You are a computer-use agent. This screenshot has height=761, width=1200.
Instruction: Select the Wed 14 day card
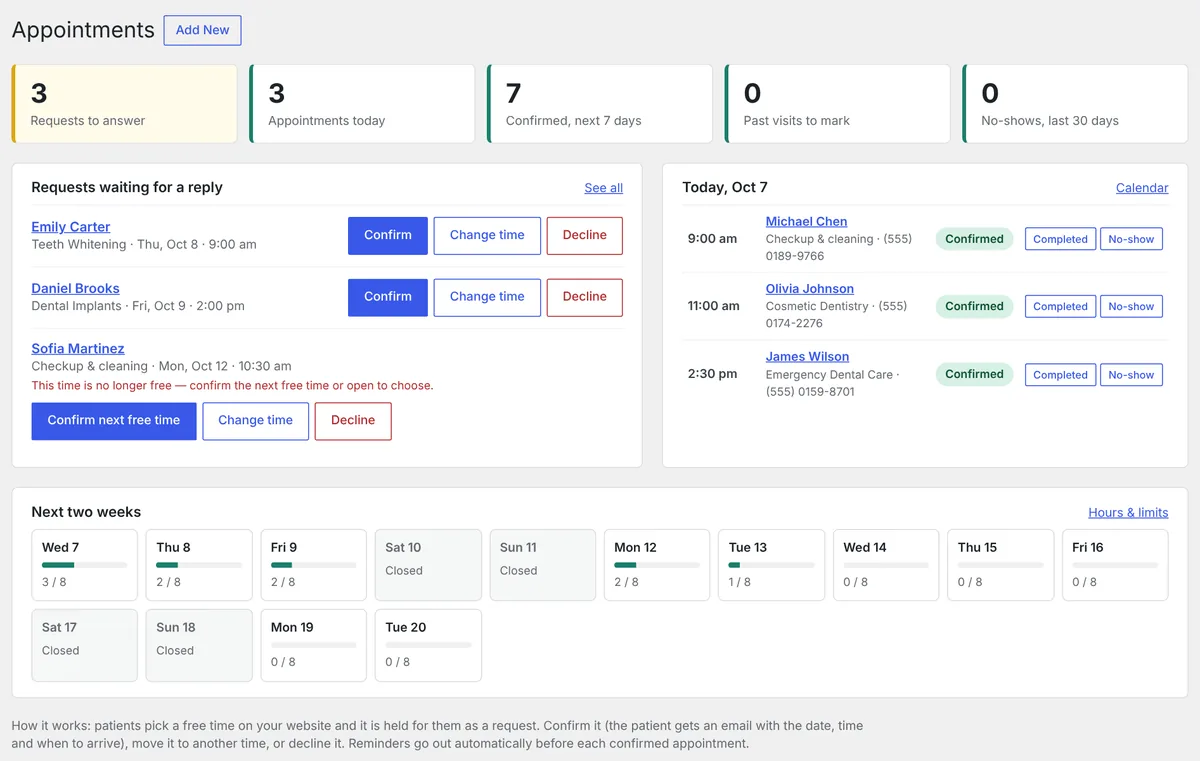pos(886,565)
